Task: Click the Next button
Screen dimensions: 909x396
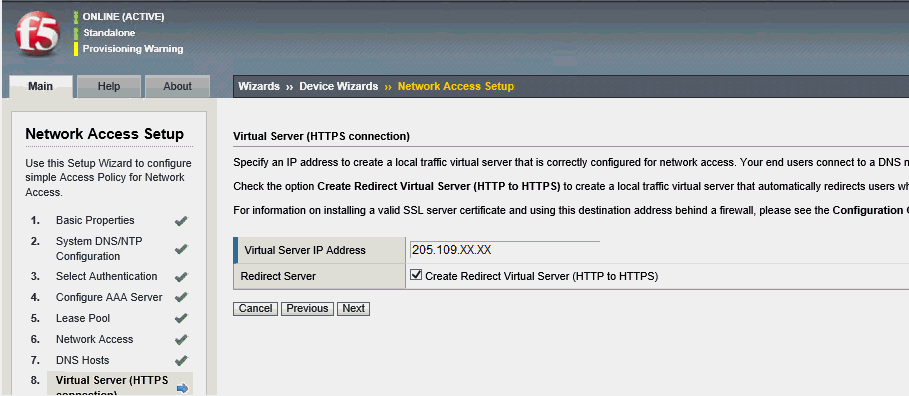Action: [x=354, y=308]
